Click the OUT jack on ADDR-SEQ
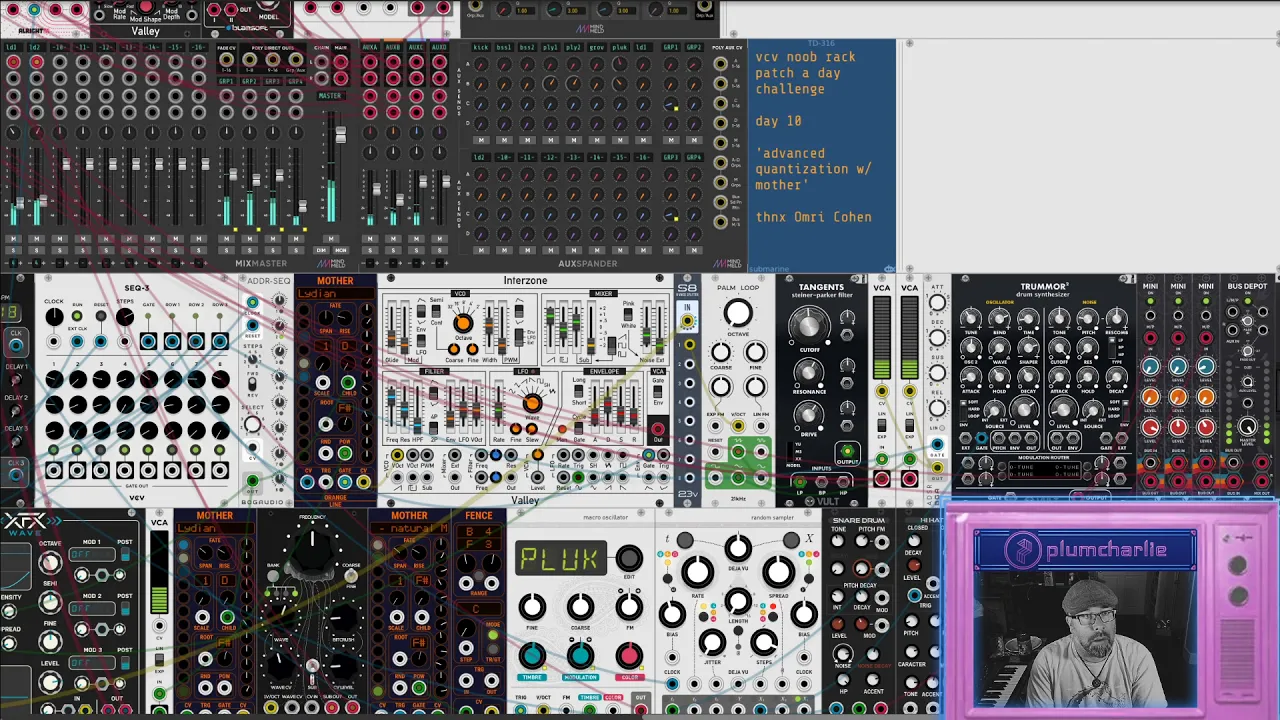Viewport: 1280px width, 720px height. [x=252, y=481]
